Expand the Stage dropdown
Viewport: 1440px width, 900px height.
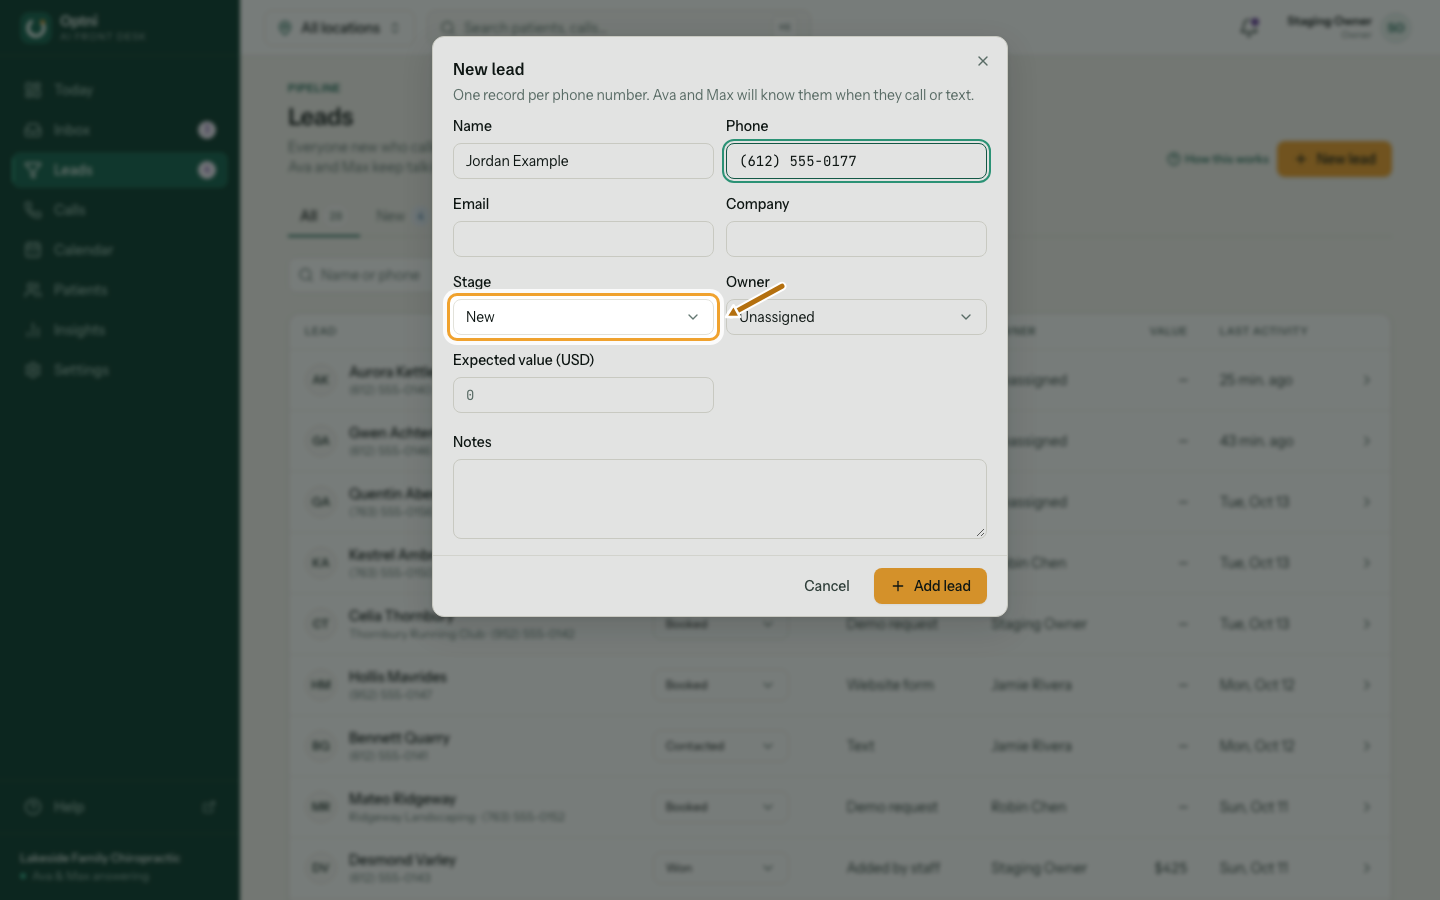583,317
